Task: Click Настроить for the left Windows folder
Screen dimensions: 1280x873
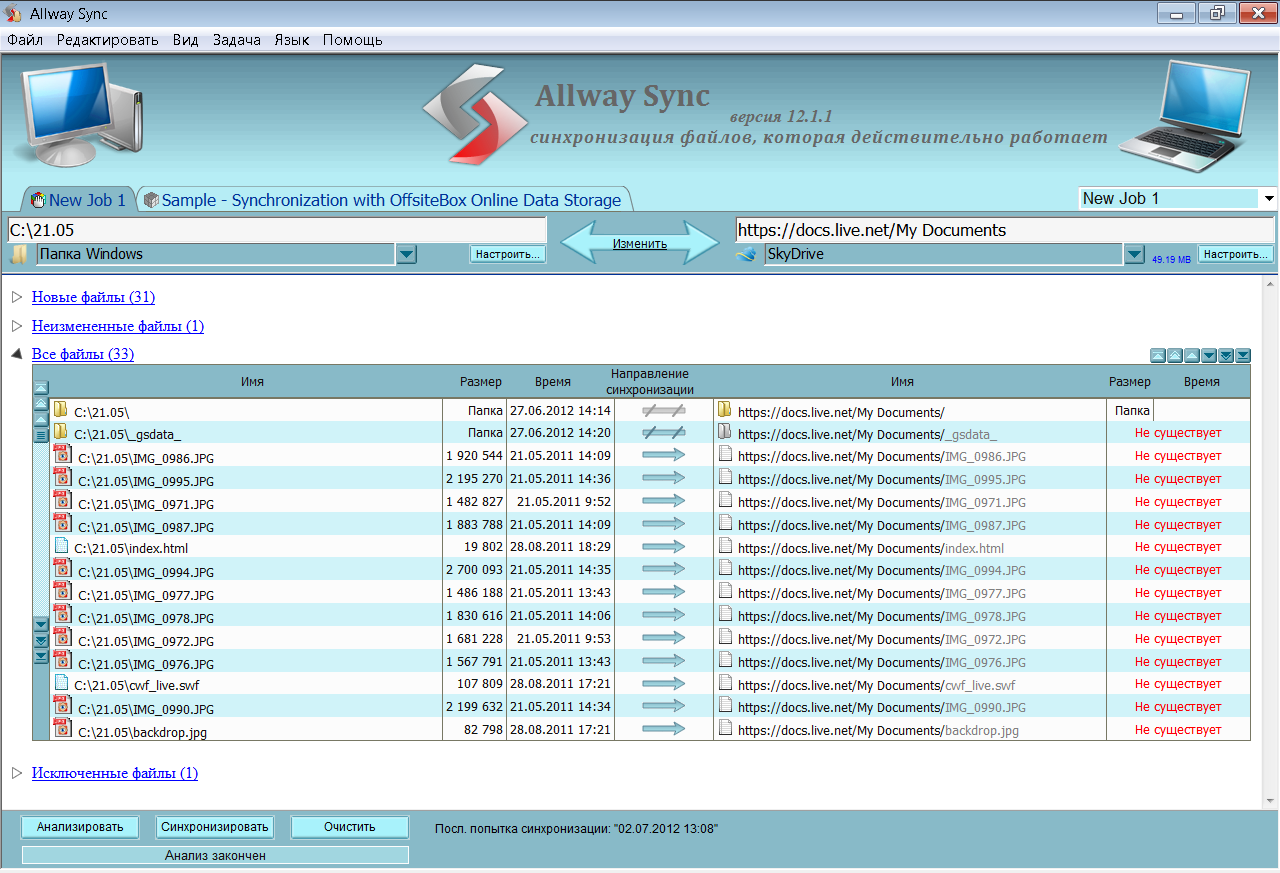Action: tap(508, 255)
